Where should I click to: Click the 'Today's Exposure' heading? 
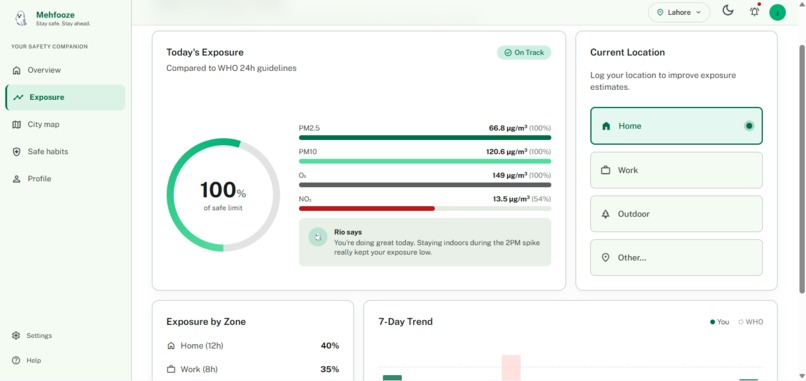pyautogui.click(x=205, y=52)
